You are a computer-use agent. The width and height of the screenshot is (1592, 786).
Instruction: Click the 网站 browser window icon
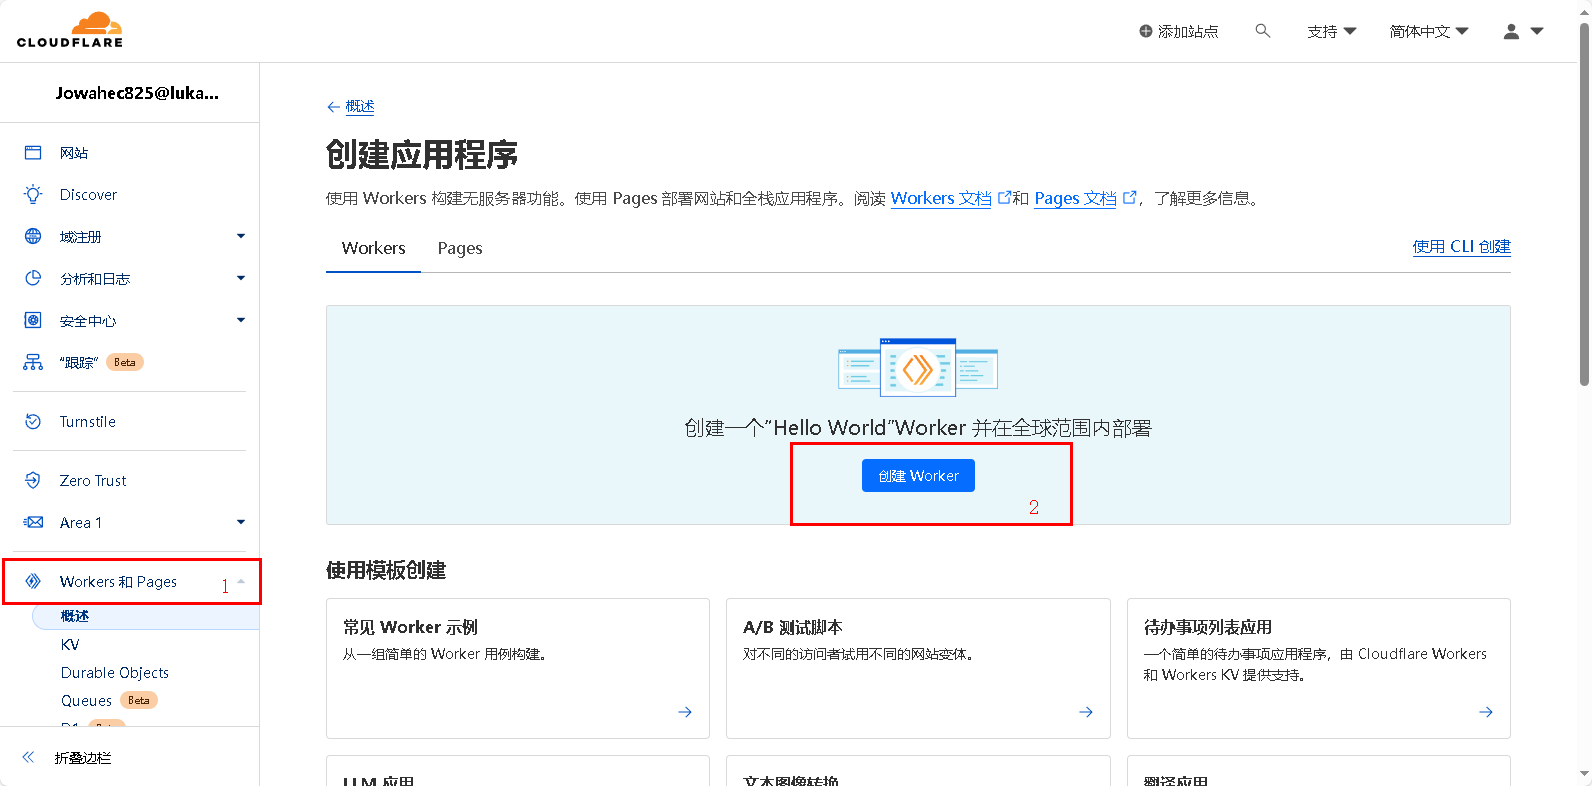pyautogui.click(x=33, y=153)
